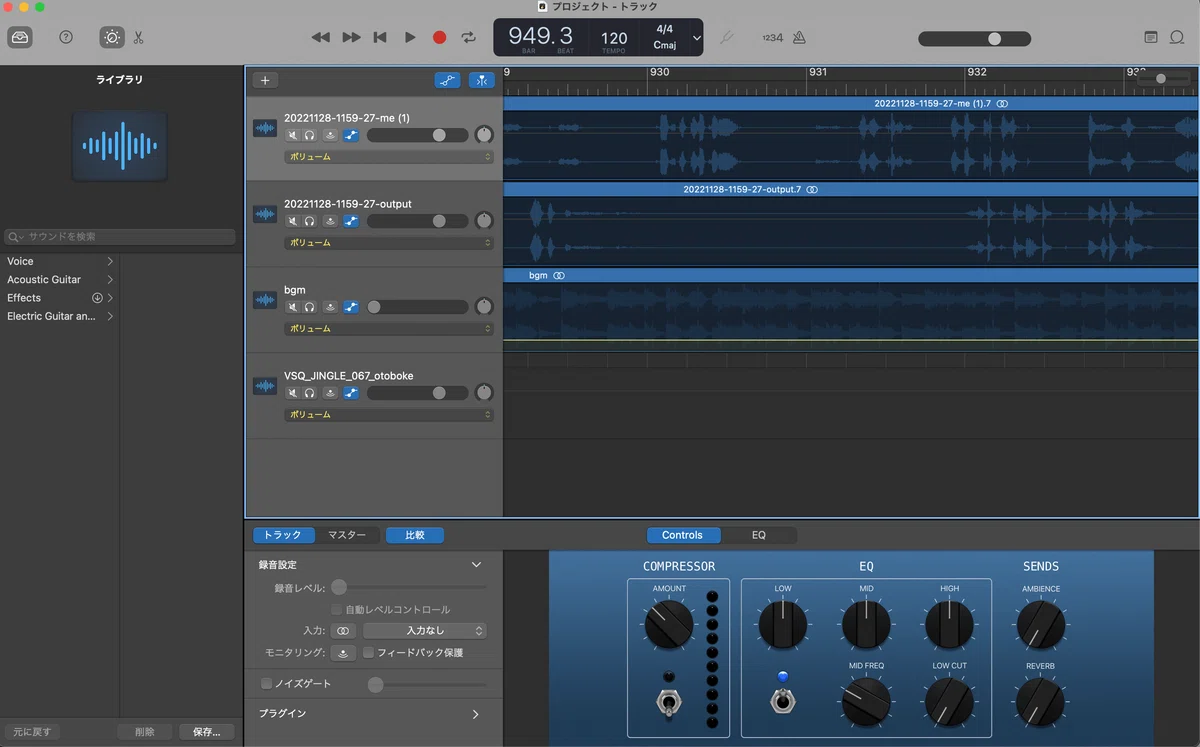Toggle the モニタリング monitoring button

click(x=343, y=653)
